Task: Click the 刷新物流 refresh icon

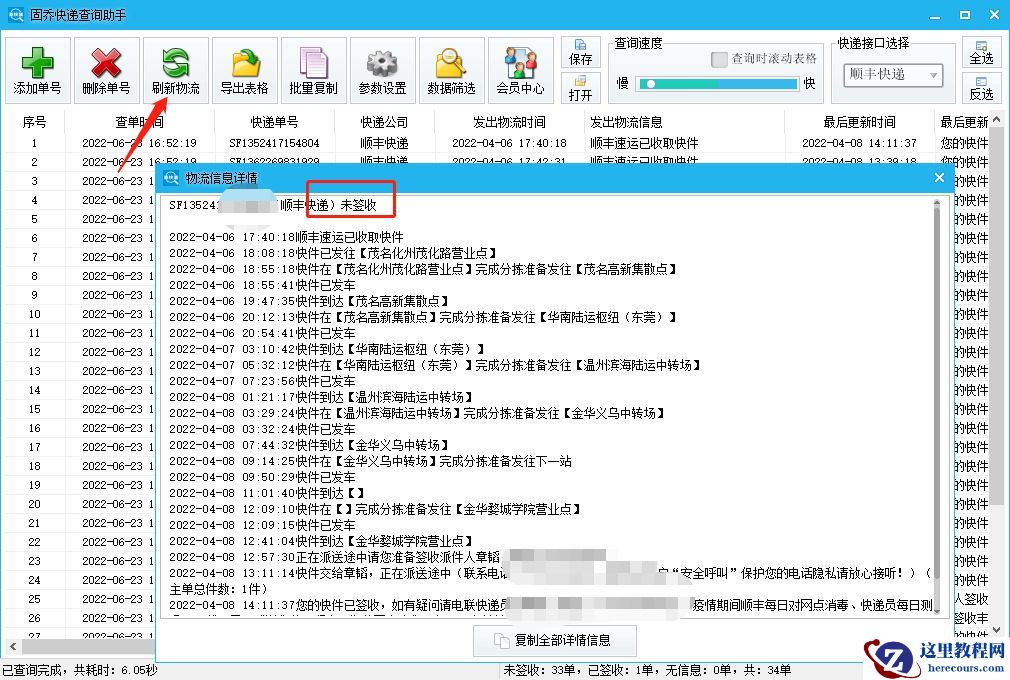Action: click(x=175, y=63)
